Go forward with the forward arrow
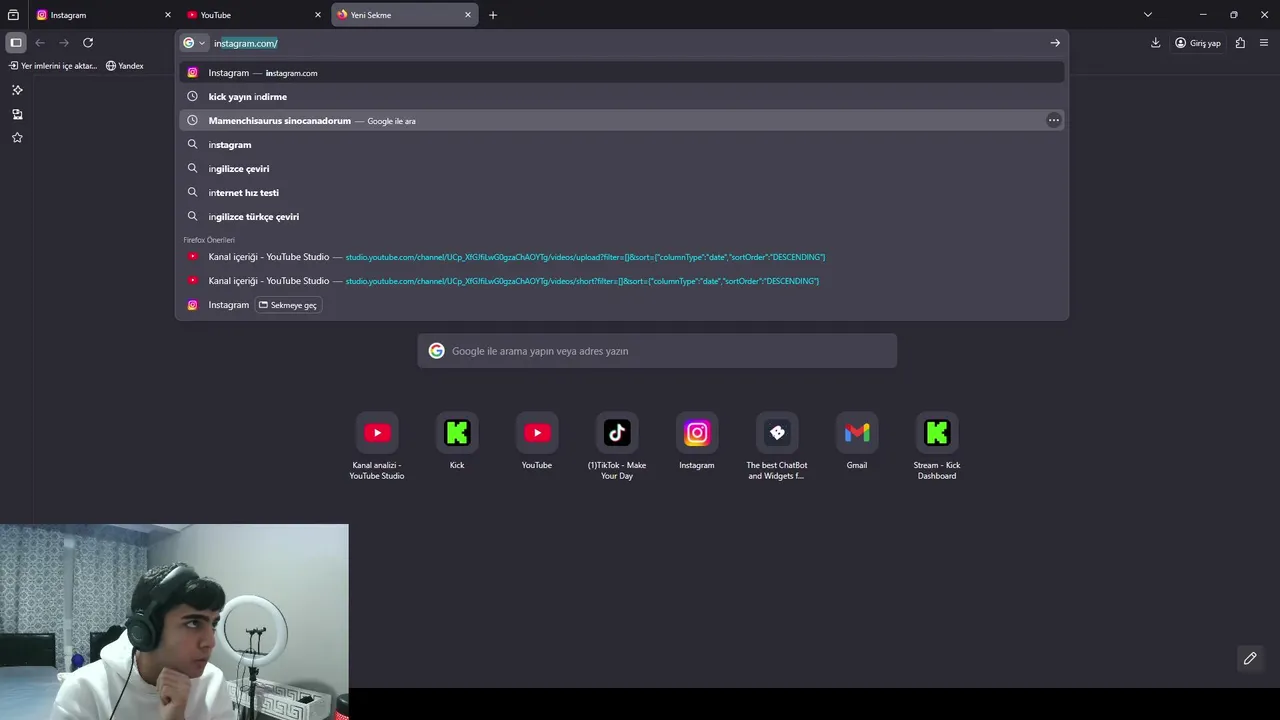Image resolution: width=1280 pixels, height=720 pixels. pyautogui.click(x=64, y=43)
